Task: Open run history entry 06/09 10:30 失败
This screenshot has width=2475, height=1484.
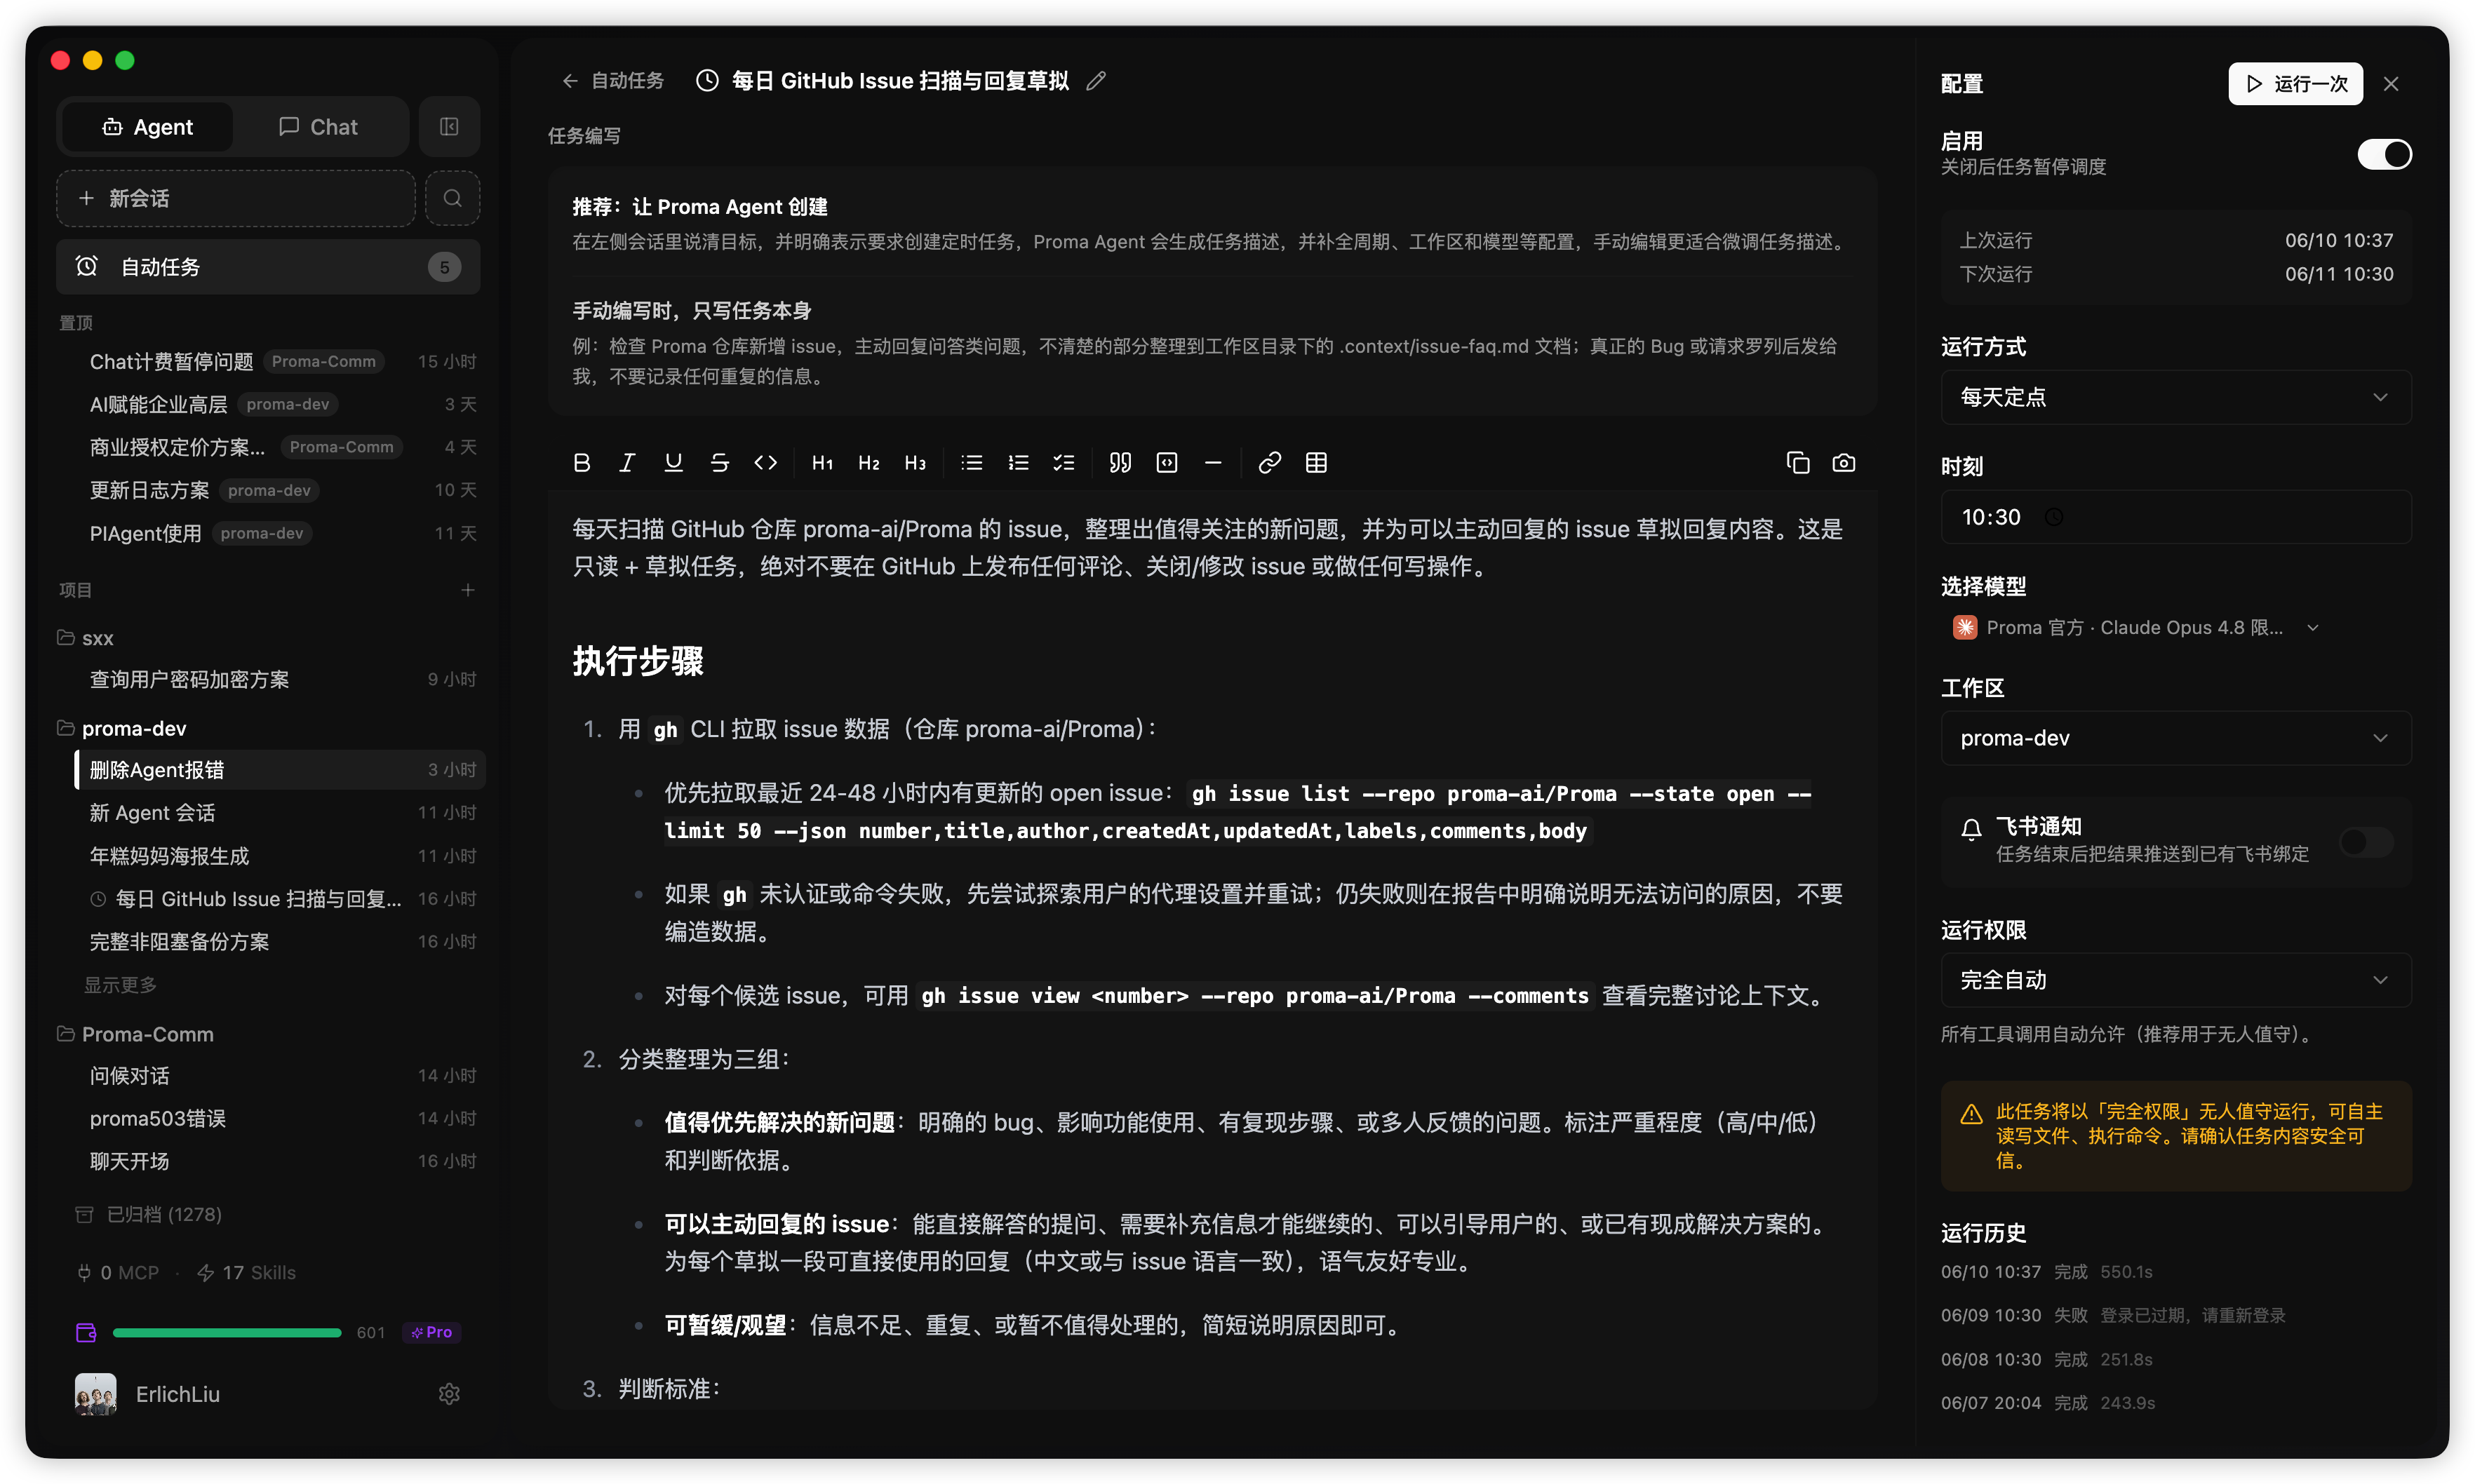Action: click(2112, 1316)
